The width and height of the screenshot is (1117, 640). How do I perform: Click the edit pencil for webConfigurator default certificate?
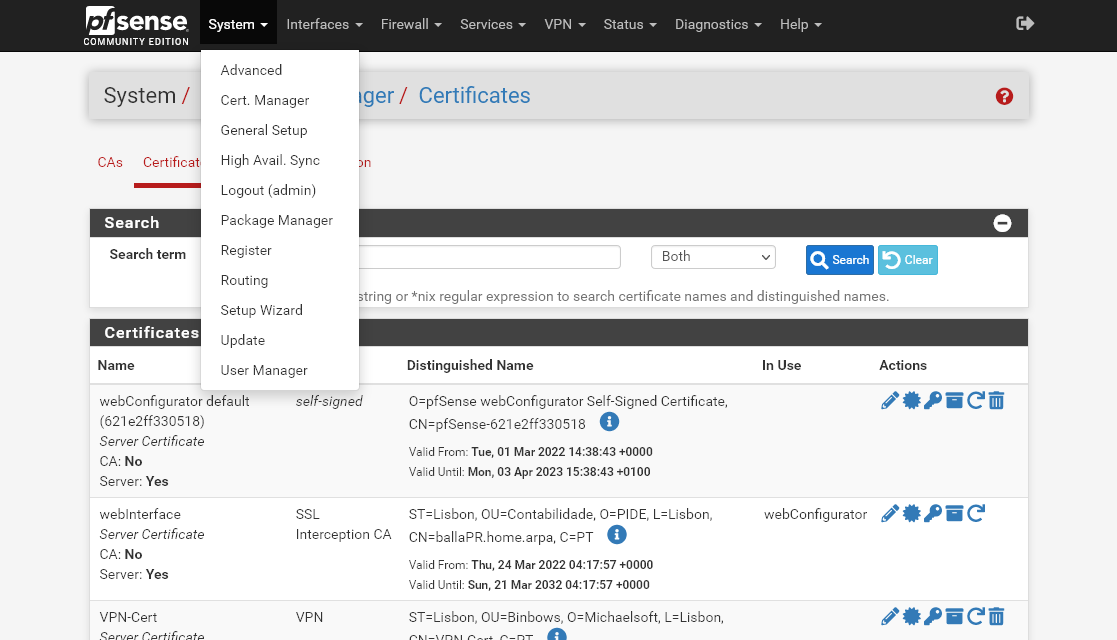(889, 401)
